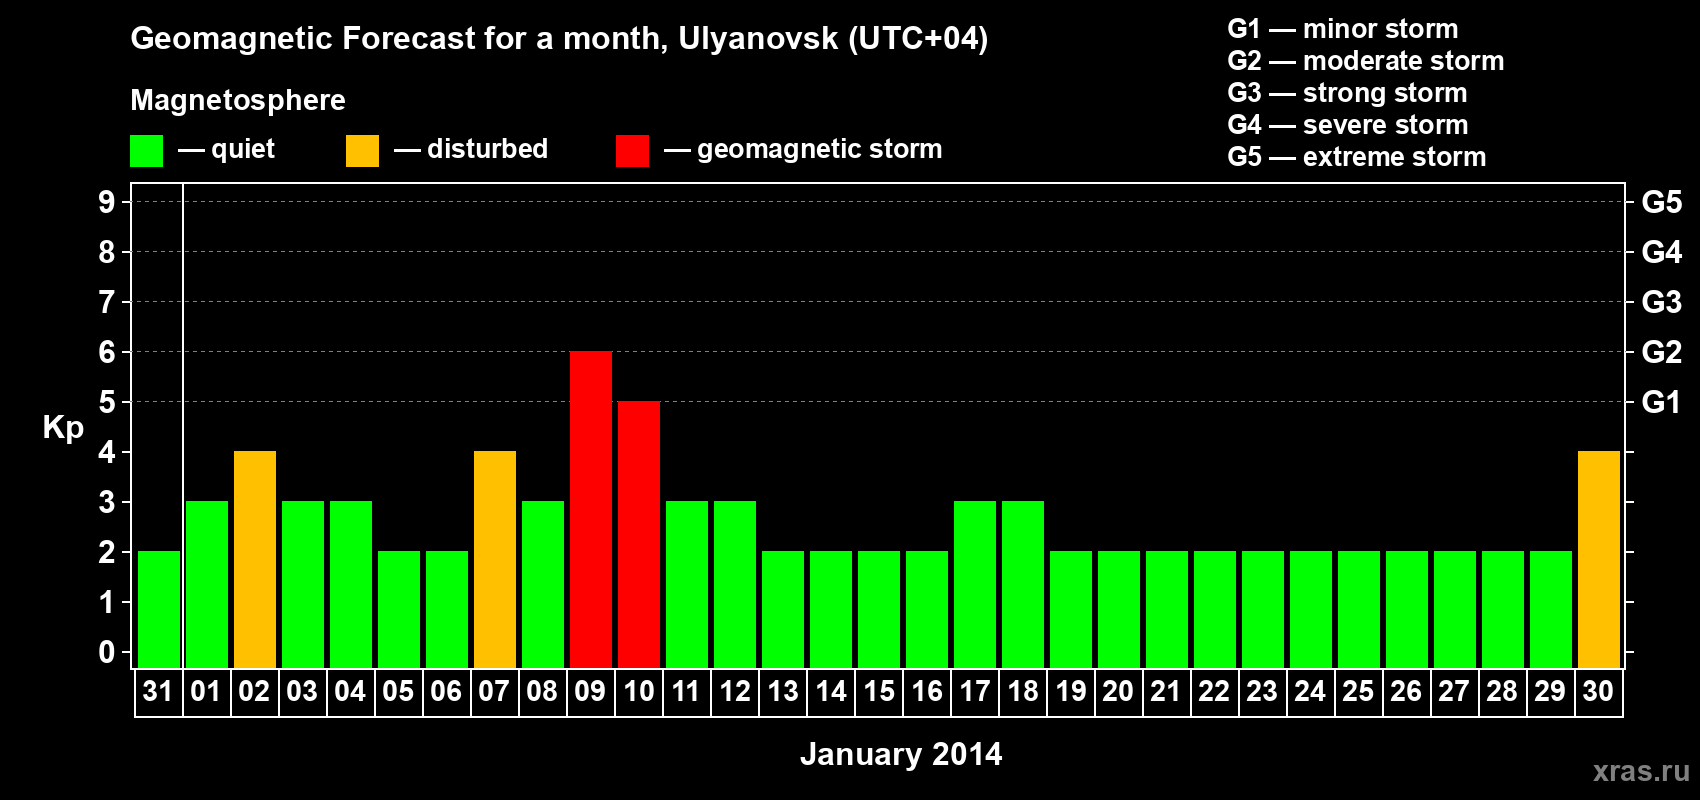Click the Kp axis label
Screen dimensions: 1700x800
tap(63, 428)
